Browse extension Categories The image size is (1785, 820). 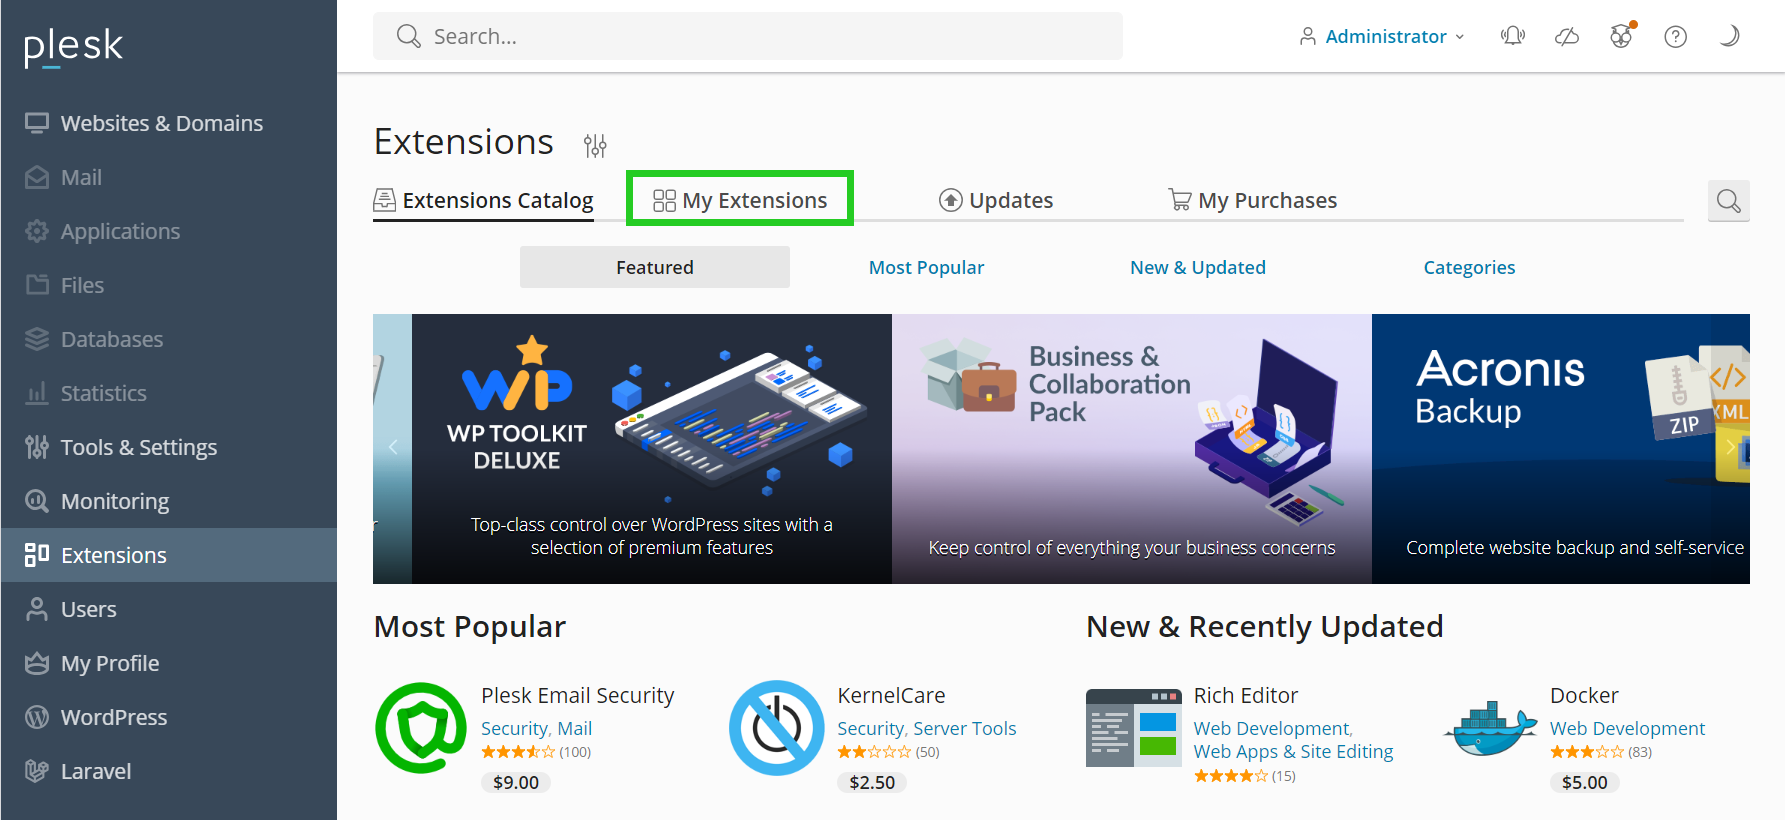click(1469, 267)
